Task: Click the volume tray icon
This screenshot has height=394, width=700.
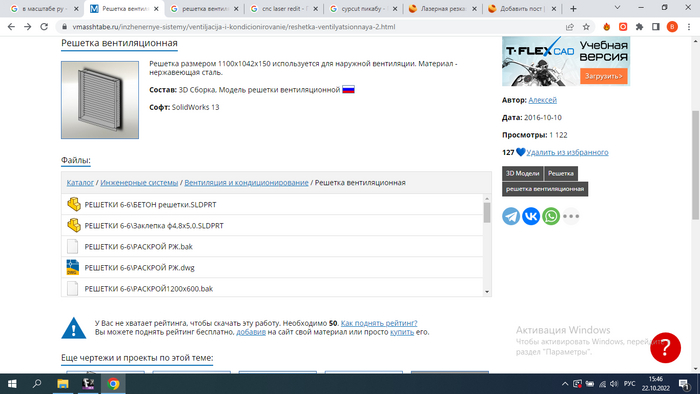Action: point(614,384)
